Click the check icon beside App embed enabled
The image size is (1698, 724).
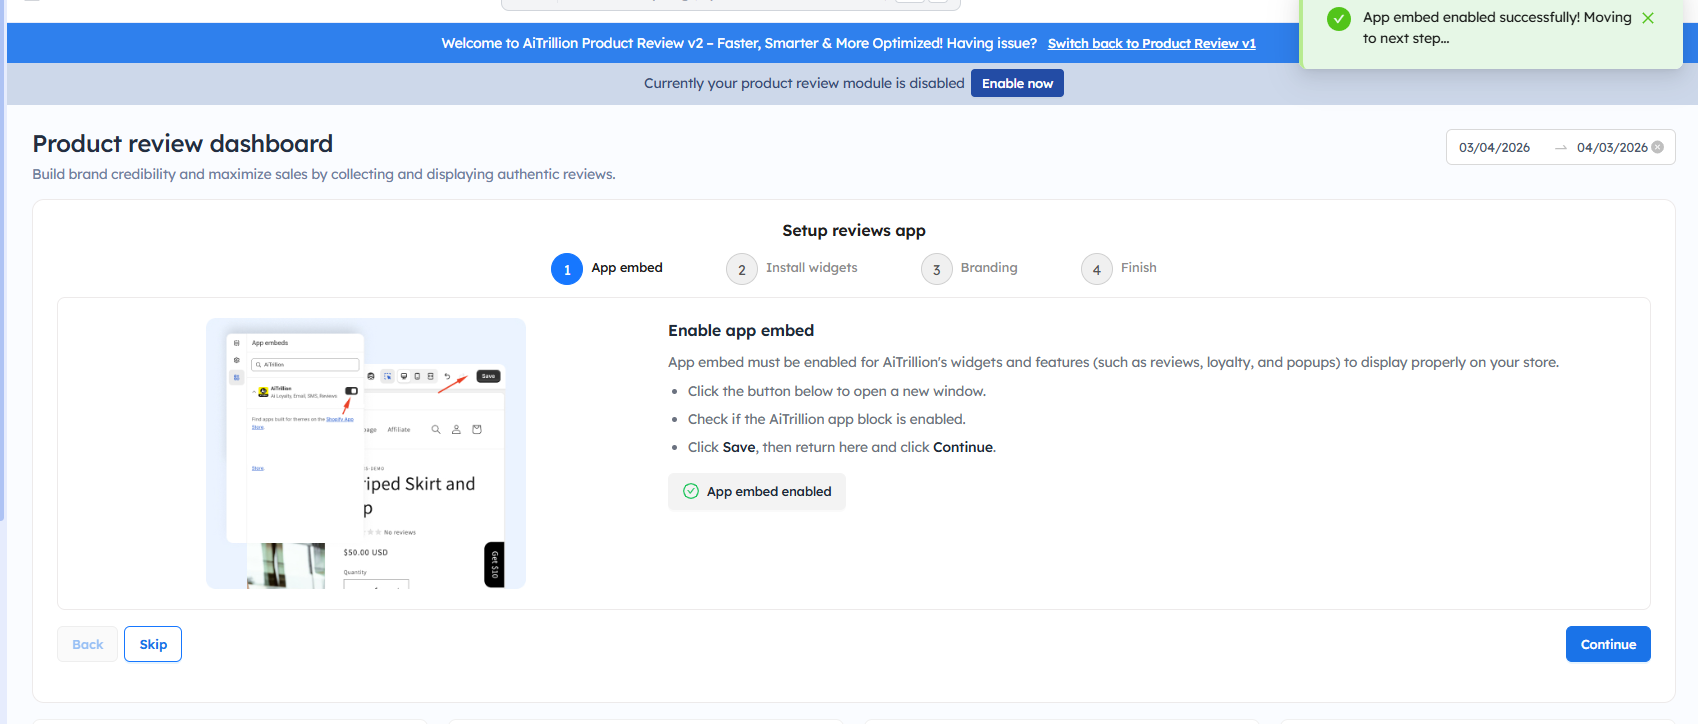point(691,491)
